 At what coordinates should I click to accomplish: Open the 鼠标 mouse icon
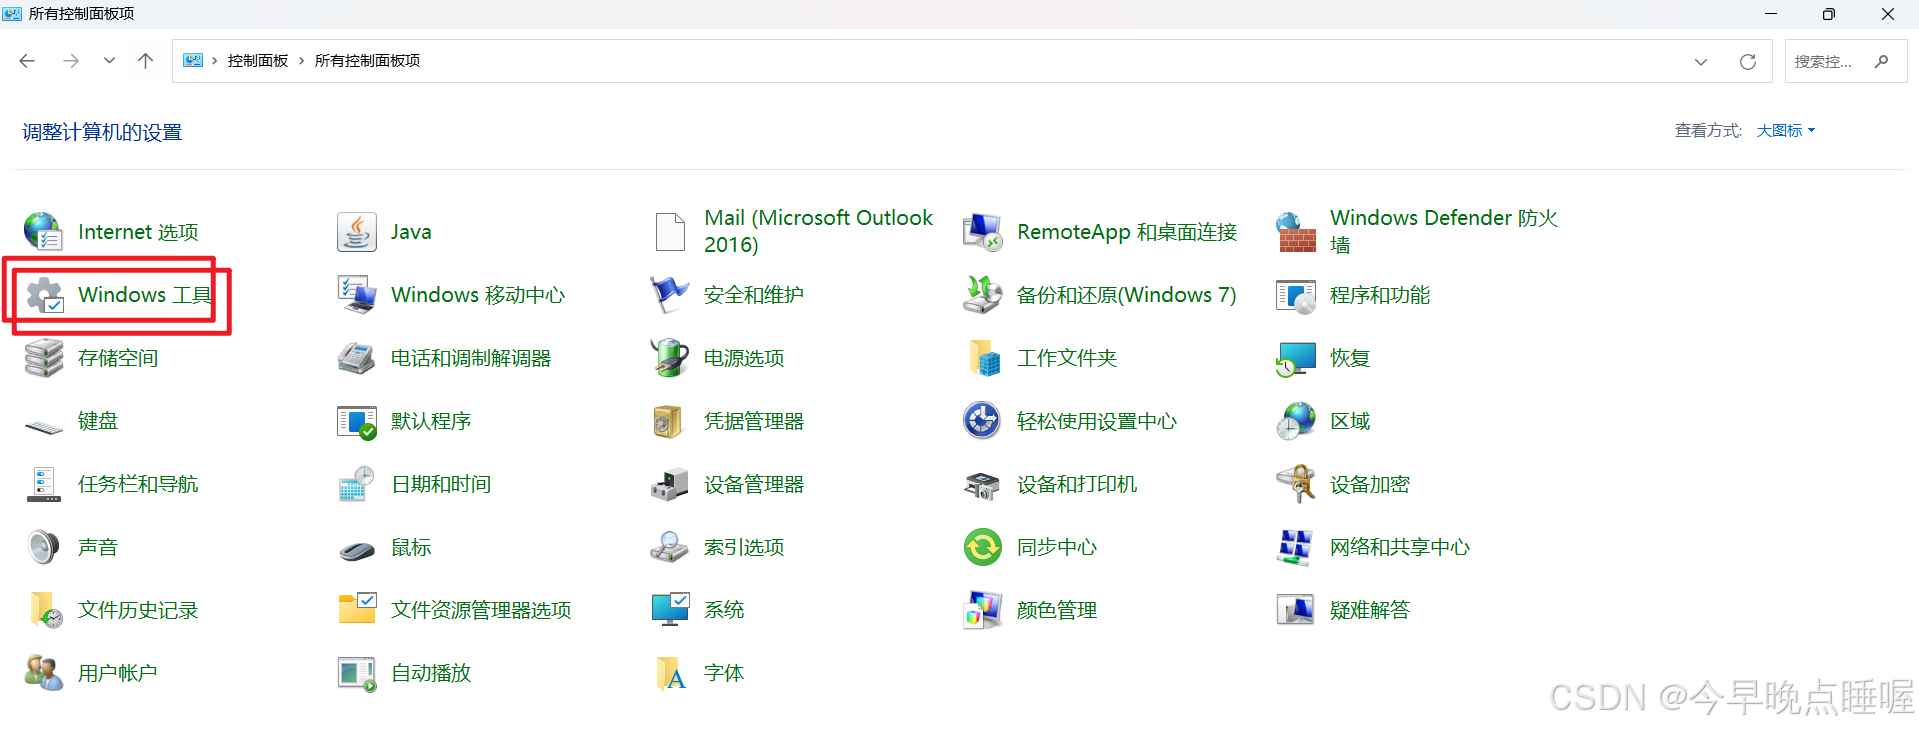[x=356, y=549]
